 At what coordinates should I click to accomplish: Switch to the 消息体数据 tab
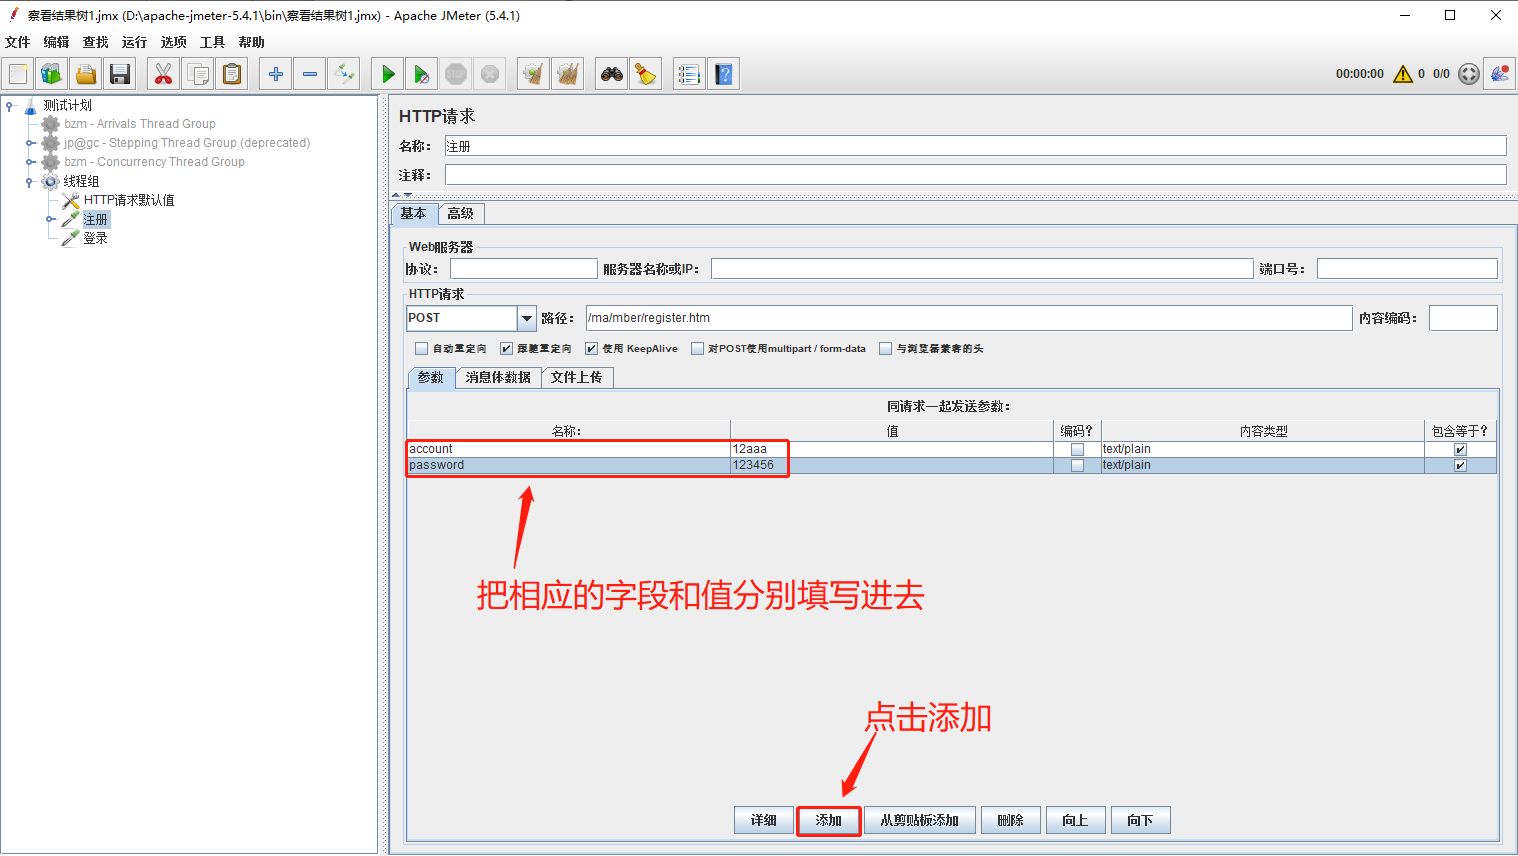coord(498,377)
